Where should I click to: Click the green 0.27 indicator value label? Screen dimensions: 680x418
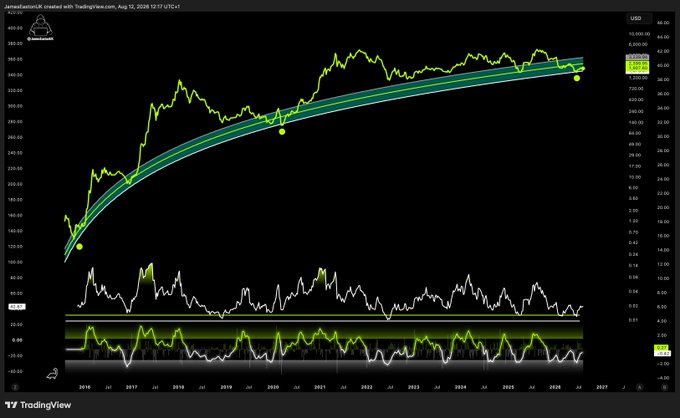point(662,348)
